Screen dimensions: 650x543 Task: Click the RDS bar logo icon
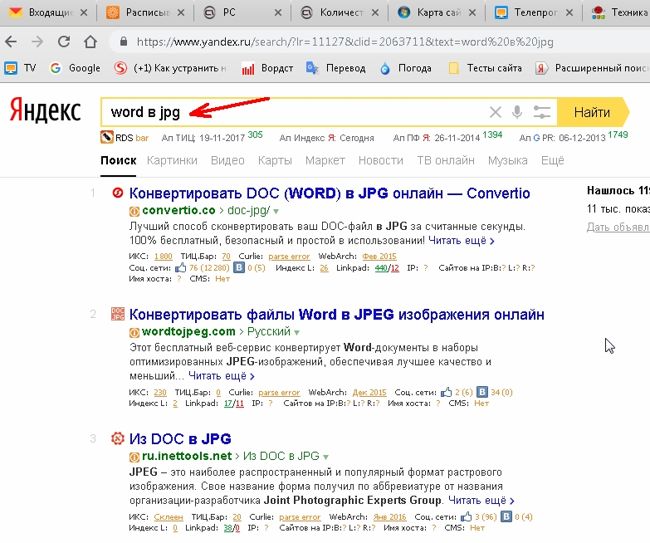(x=107, y=137)
